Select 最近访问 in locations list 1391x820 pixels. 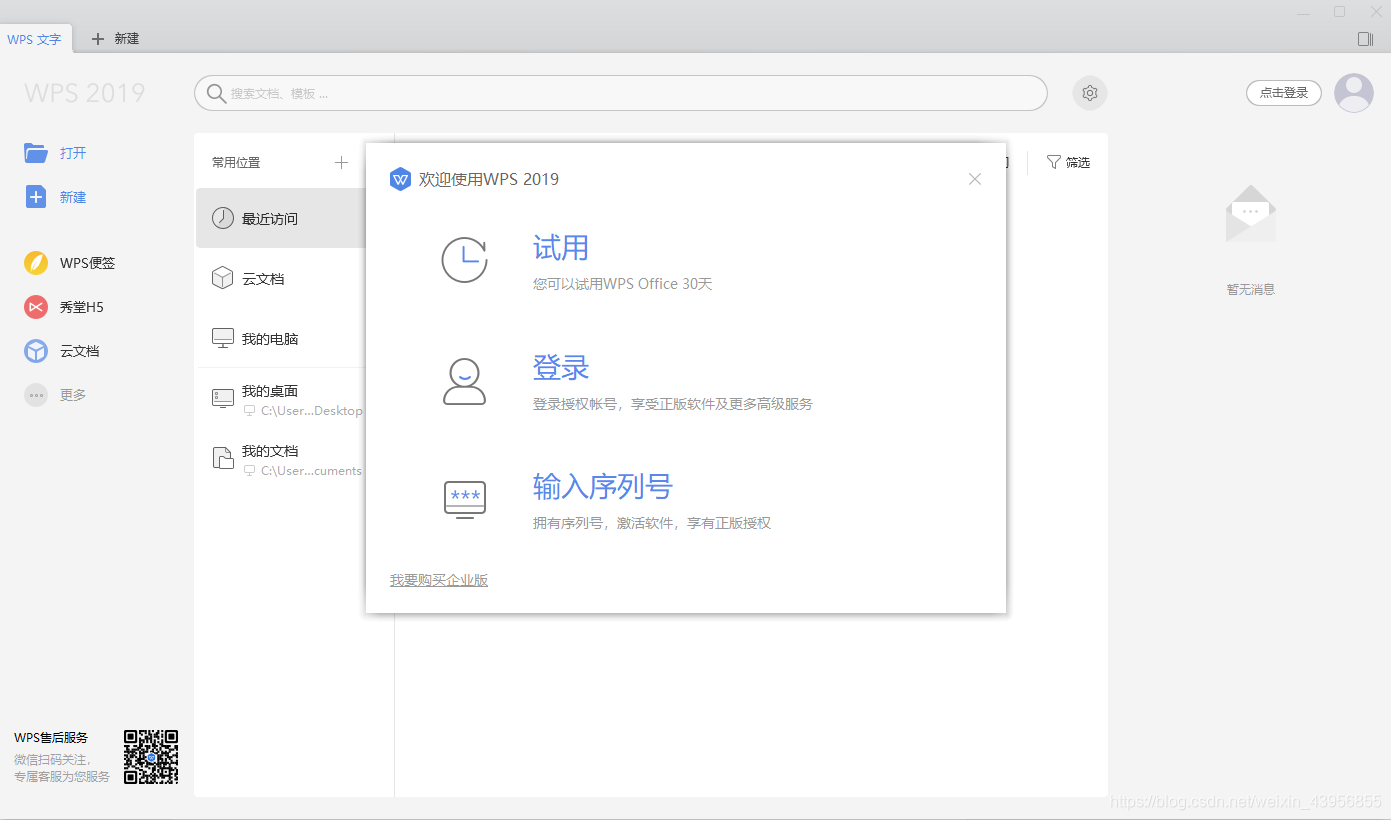pyautogui.click(x=280, y=218)
